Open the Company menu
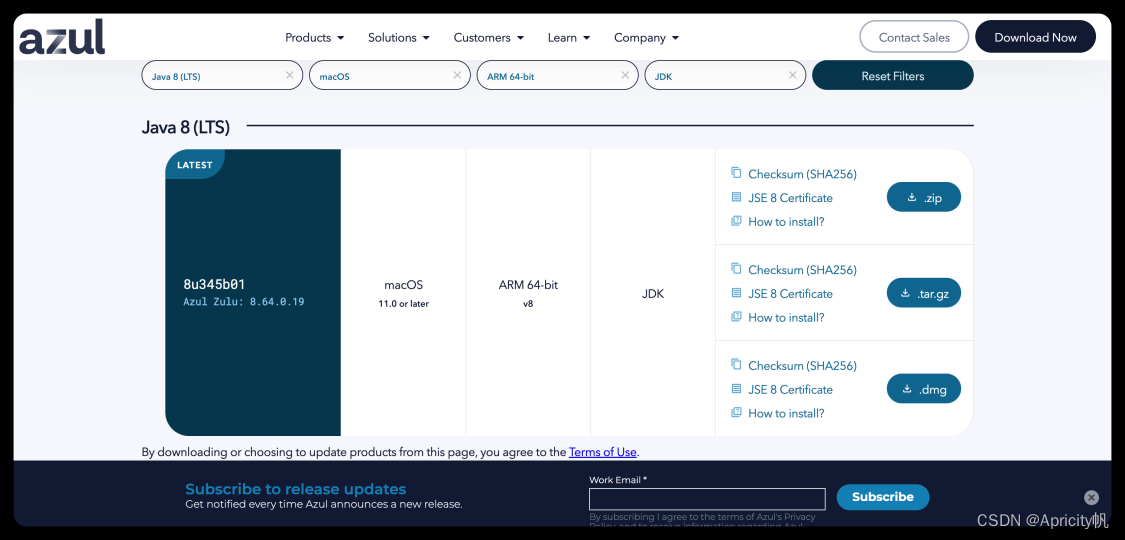The image size is (1125, 540). [646, 38]
